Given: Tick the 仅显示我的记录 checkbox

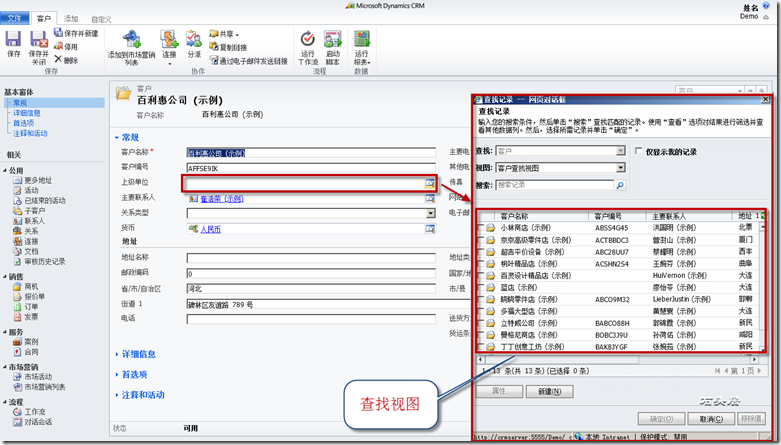Looking at the screenshot, I should point(639,151).
